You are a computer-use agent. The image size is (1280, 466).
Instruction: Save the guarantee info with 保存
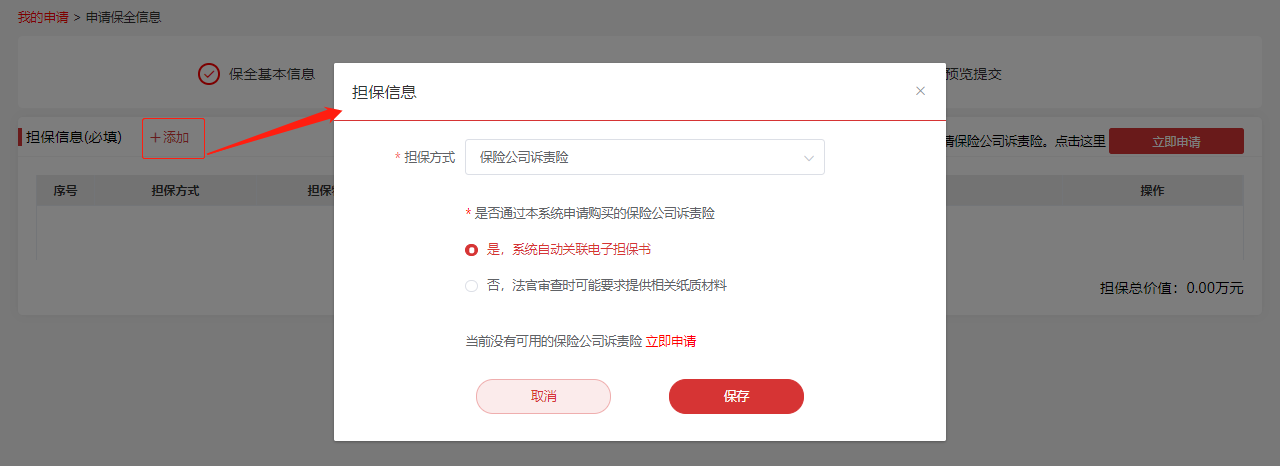736,396
